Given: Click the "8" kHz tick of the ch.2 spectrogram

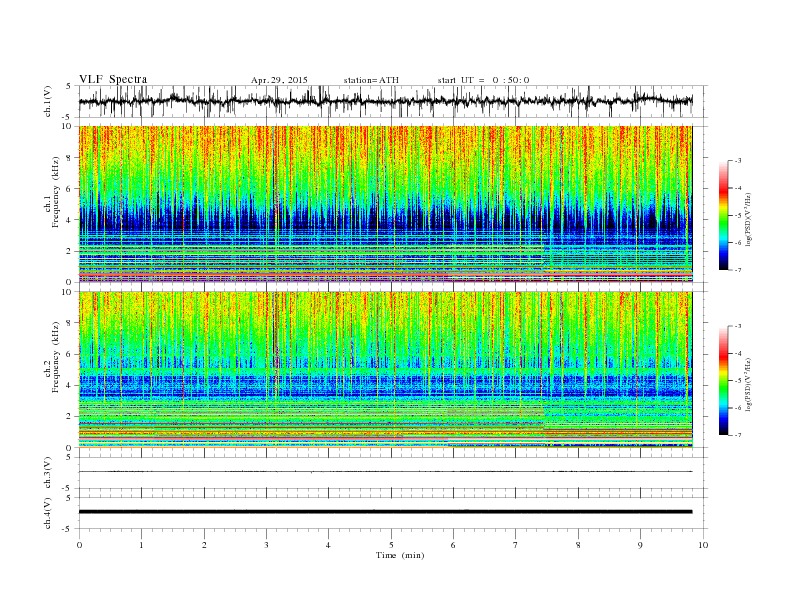Looking at the screenshot, I should (70, 323).
